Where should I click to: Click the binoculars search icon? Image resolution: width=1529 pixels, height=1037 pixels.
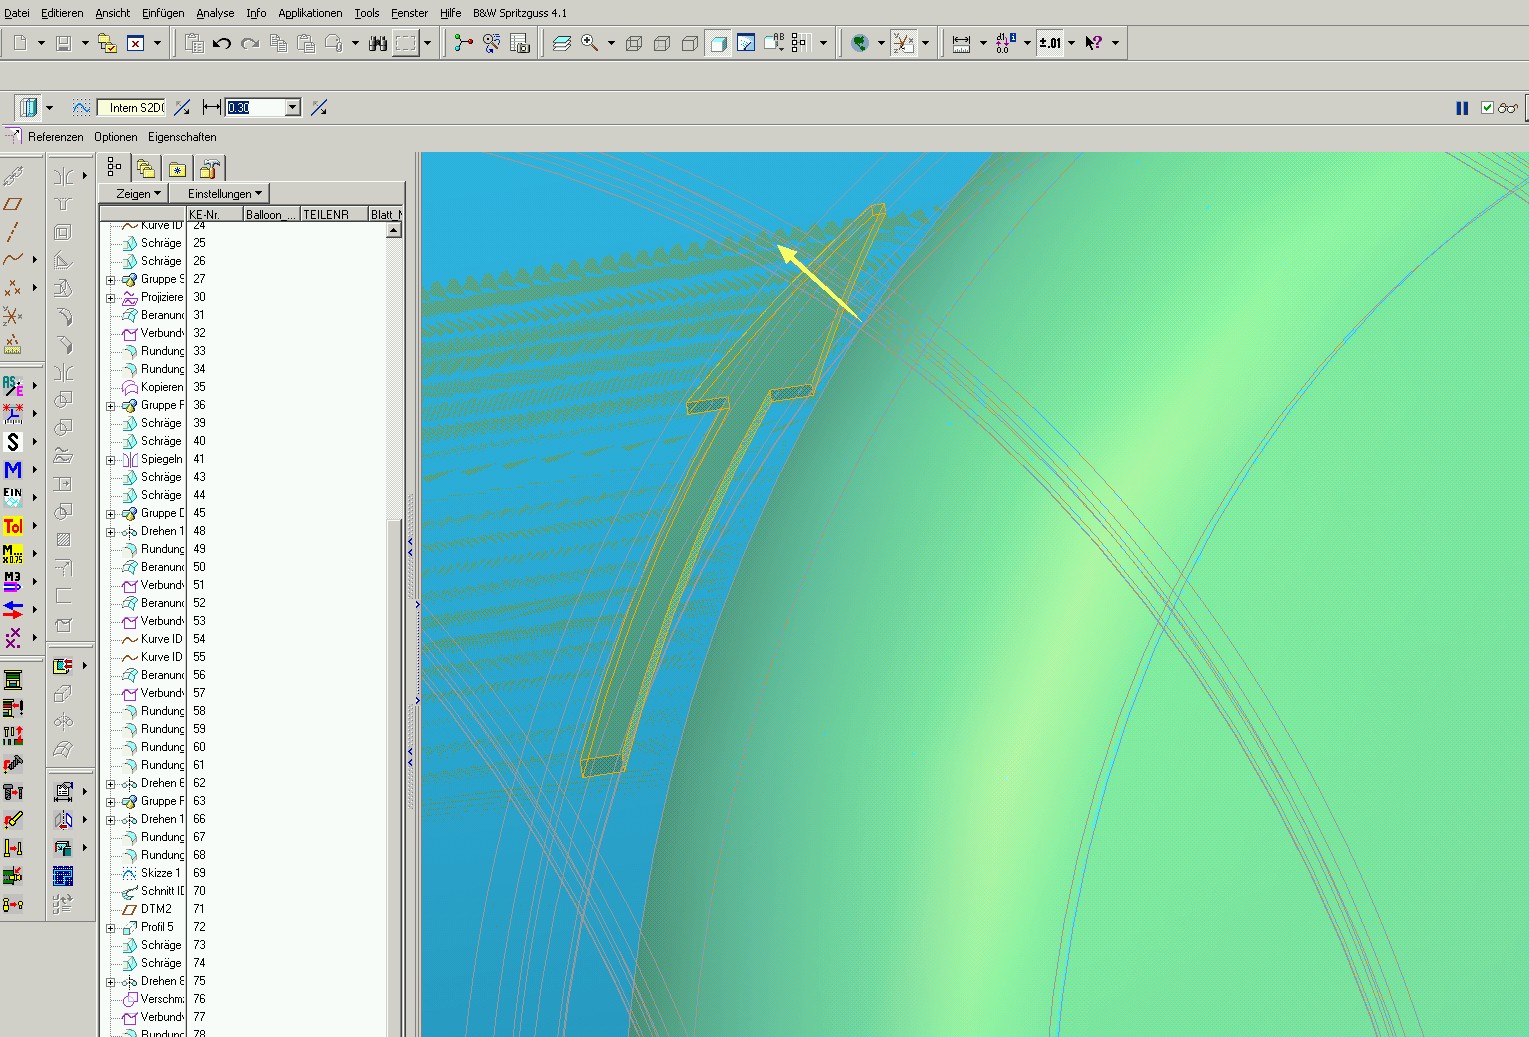coord(378,43)
